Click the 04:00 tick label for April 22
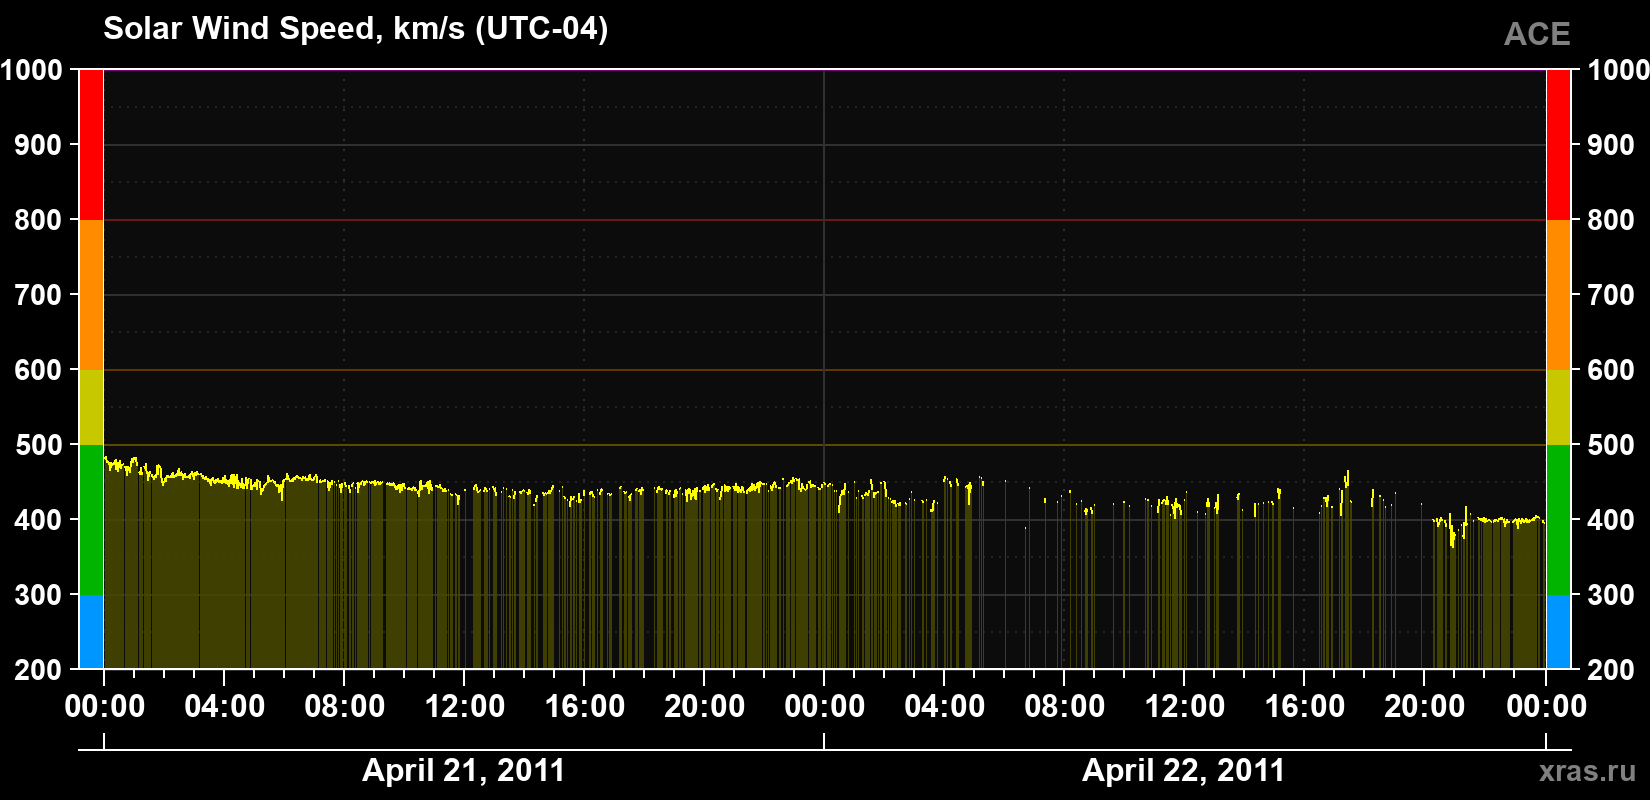Screen dimensions: 1650x800 coord(945,707)
